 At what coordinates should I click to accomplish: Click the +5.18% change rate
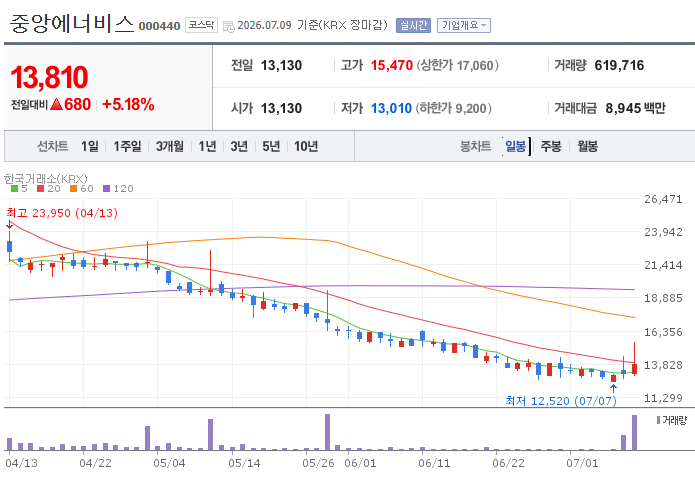(128, 105)
